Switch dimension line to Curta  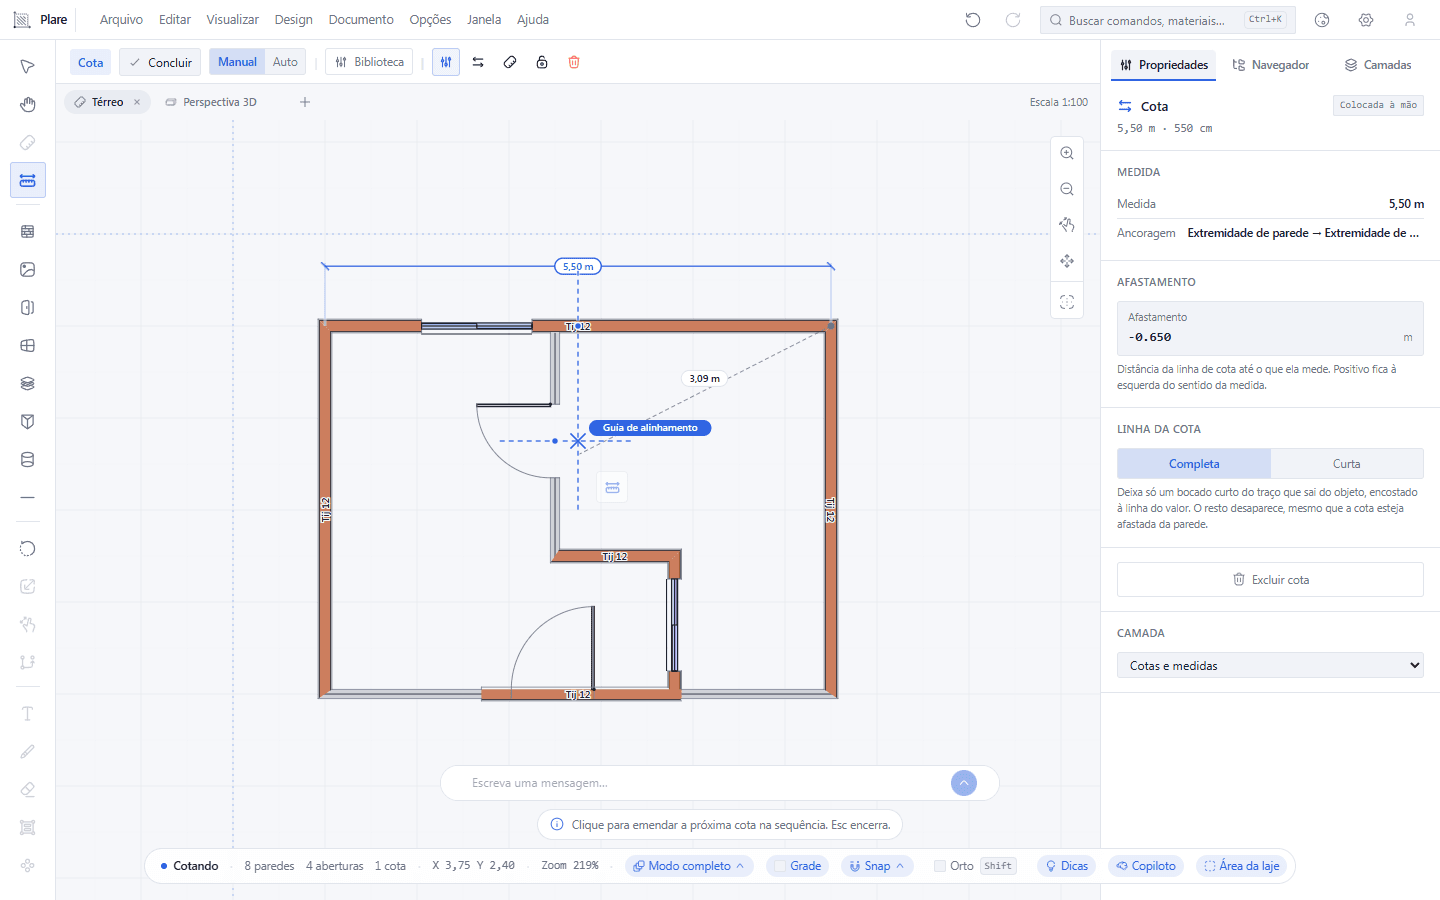[1347, 464]
